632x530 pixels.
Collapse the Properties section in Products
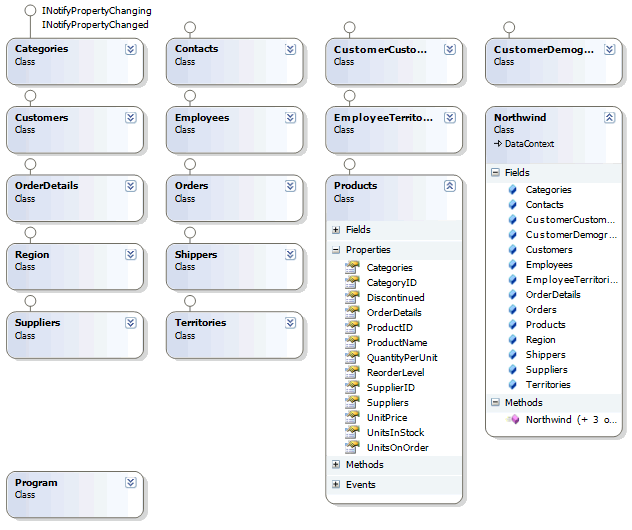click(336, 250)
